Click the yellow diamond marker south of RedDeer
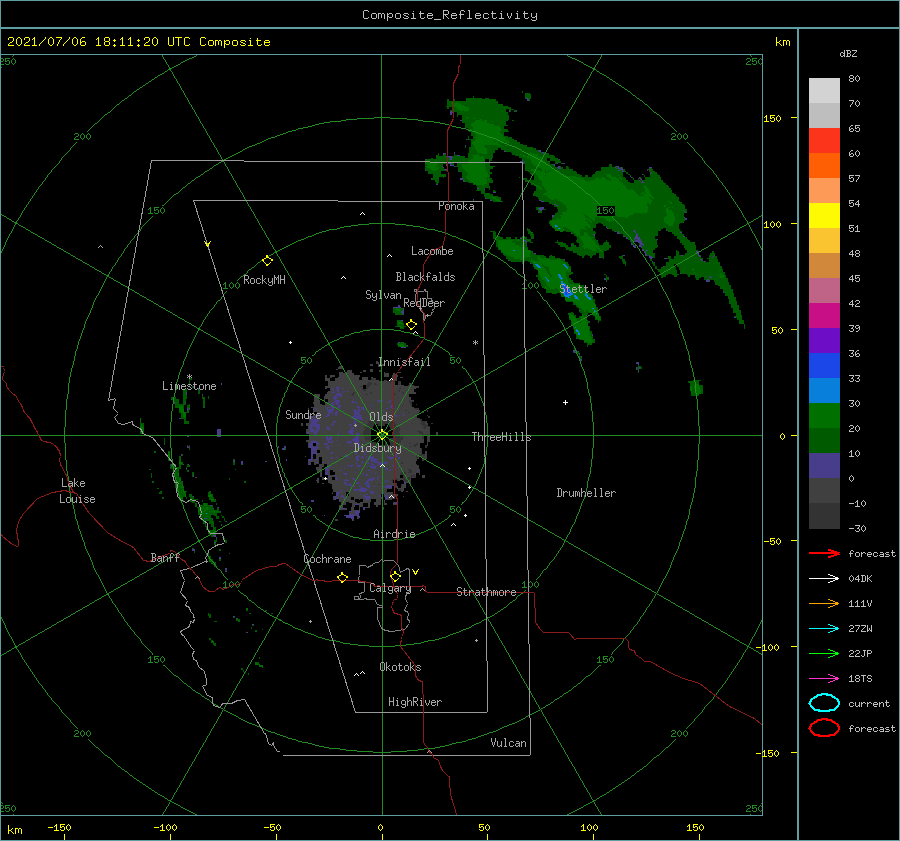Viewport: 900px width, 841px height. [411, 325]
